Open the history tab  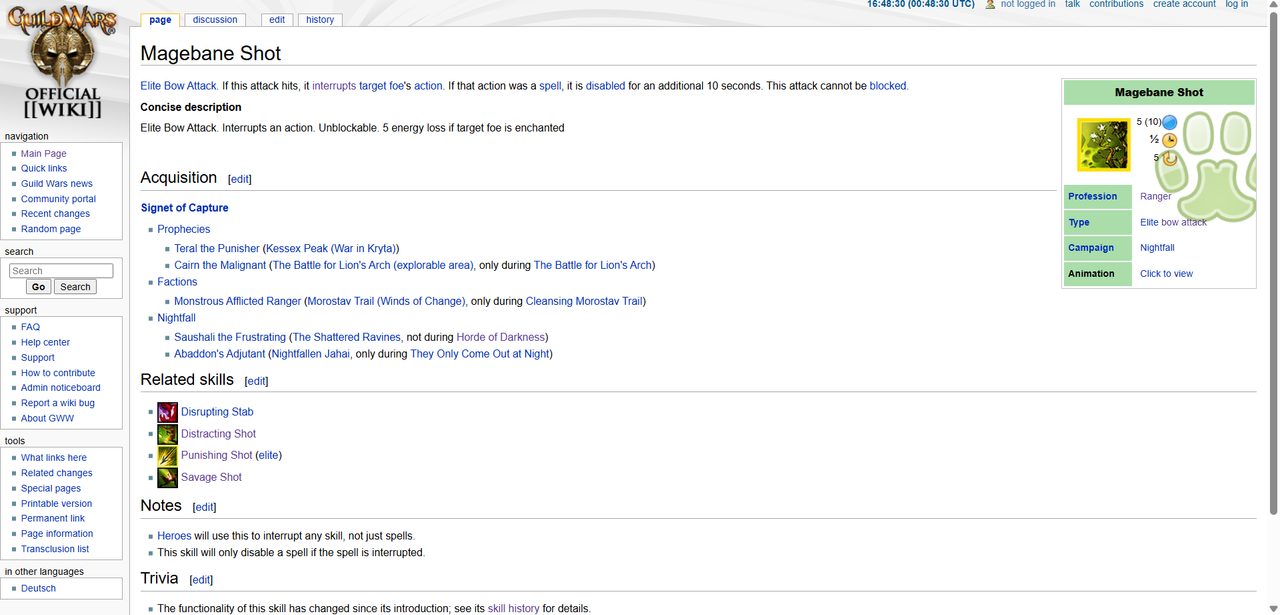coord(320,20)
